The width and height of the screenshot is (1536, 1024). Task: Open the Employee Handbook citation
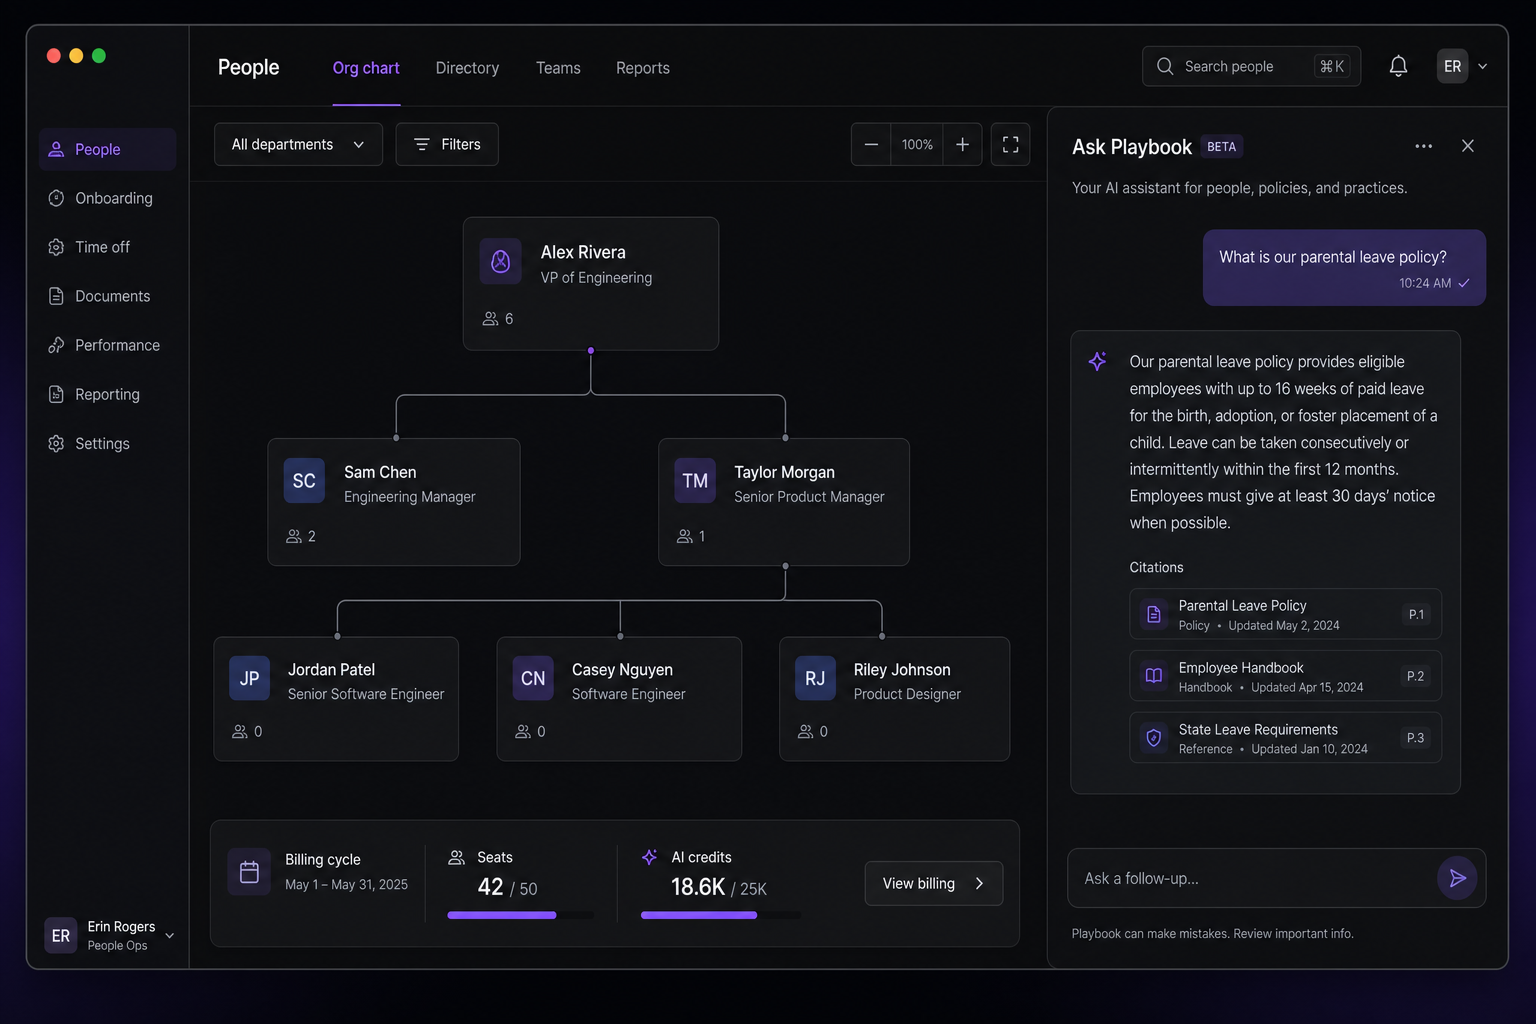pyautogui.click(x=1285, y=676)
